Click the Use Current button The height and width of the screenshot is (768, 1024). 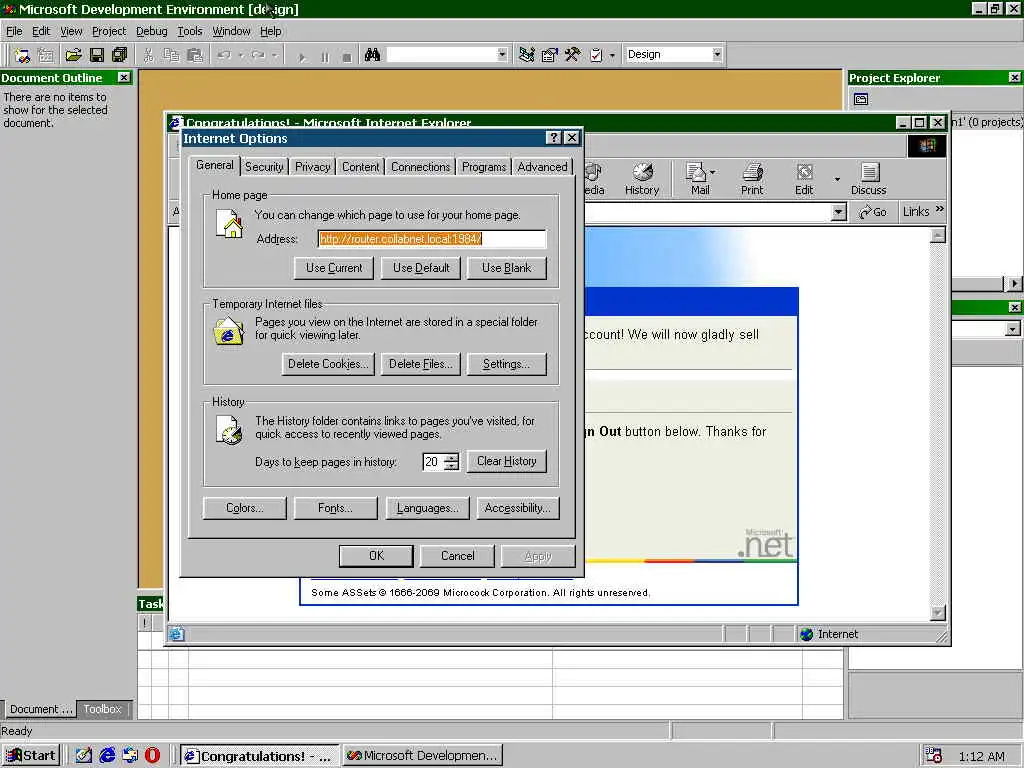334,268
